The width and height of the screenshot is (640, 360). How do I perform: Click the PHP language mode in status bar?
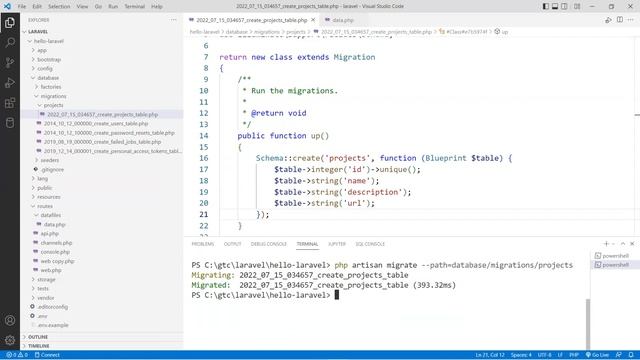click(574, 355)
